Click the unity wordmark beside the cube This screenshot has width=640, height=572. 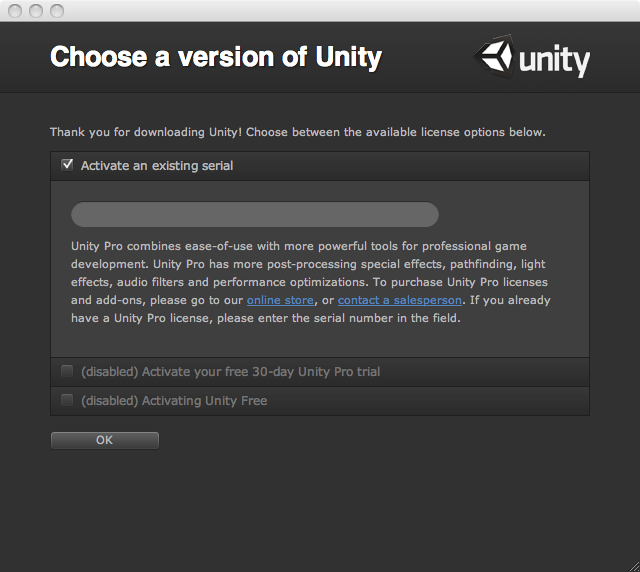(x=554, y=60)
